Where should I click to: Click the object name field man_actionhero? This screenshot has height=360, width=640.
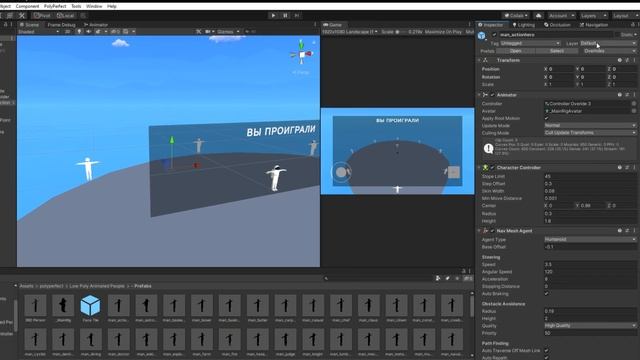pos(555,35)
